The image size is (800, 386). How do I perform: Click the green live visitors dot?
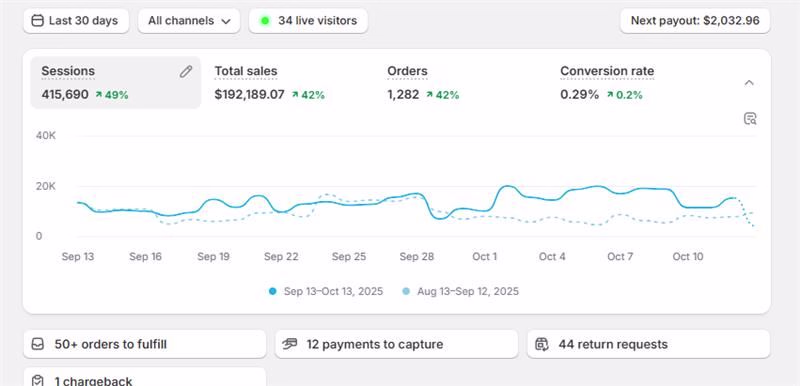[265, 21]
